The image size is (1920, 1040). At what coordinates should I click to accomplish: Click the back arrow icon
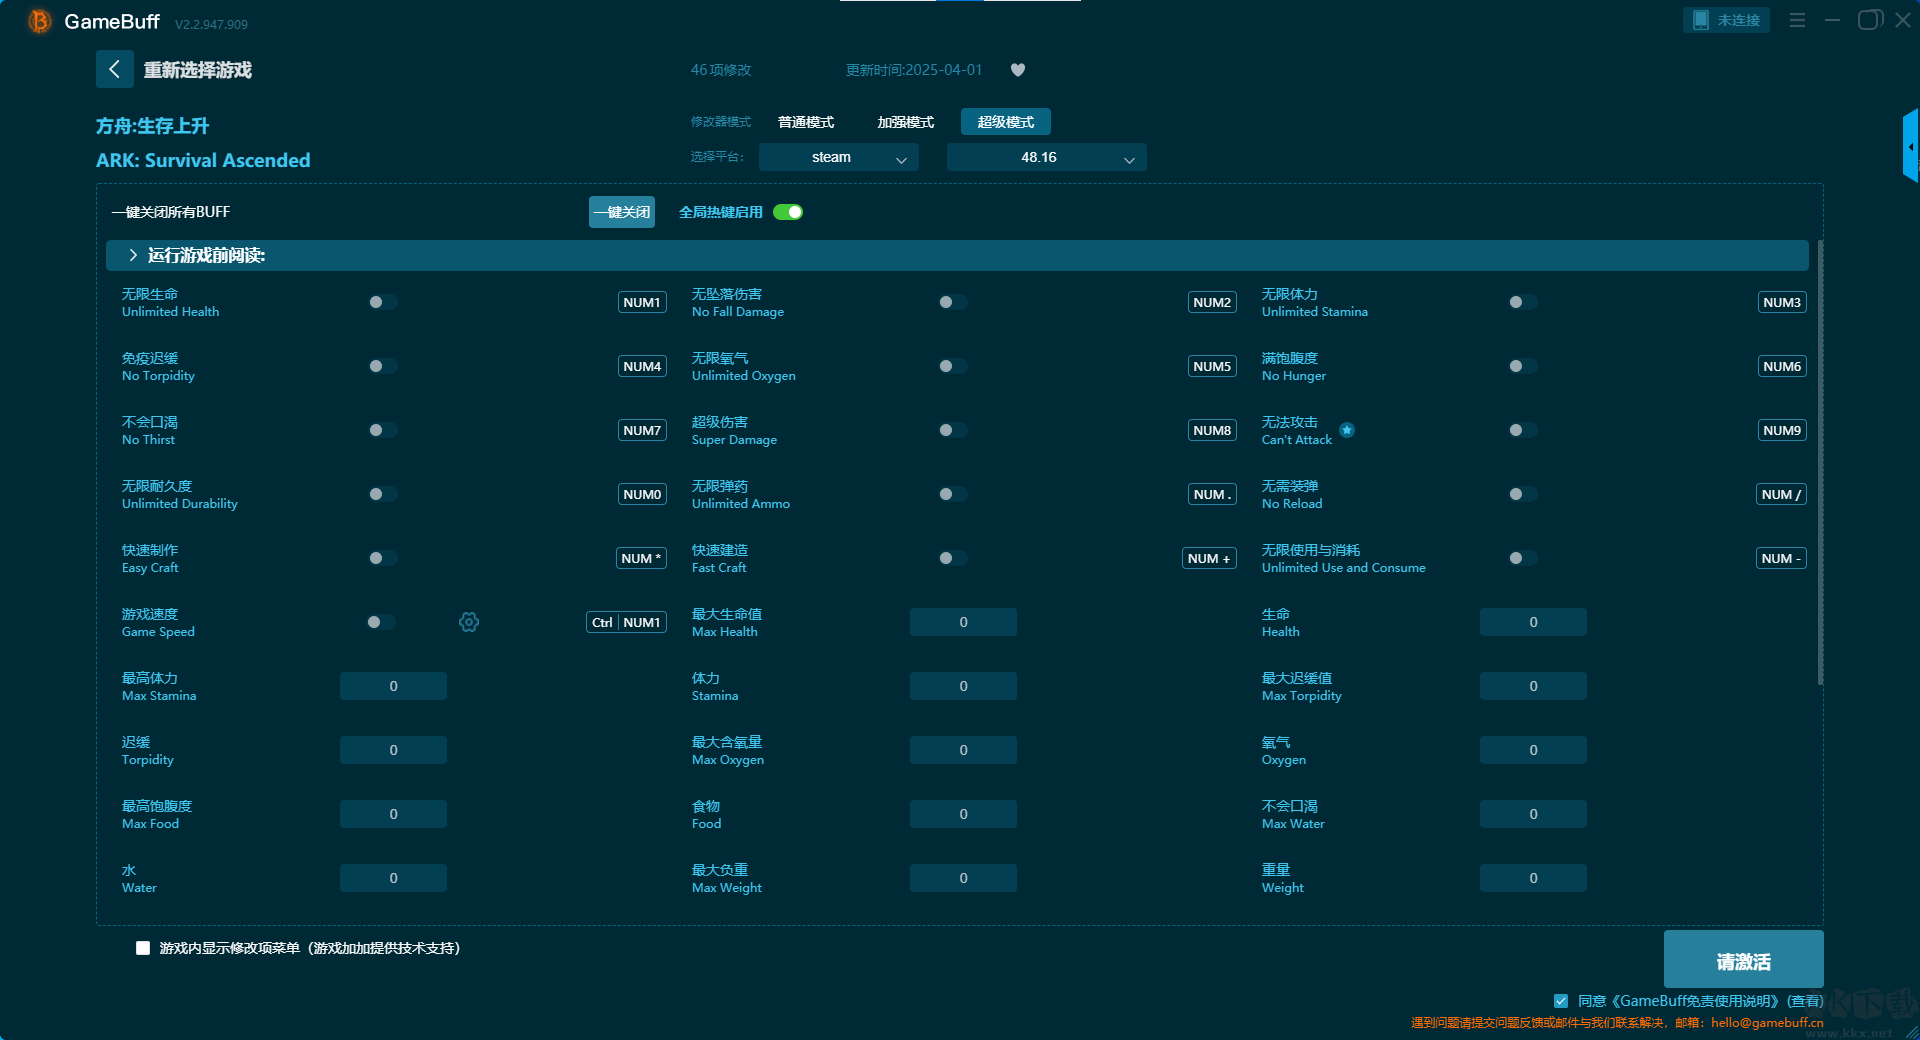pos(114,69)
